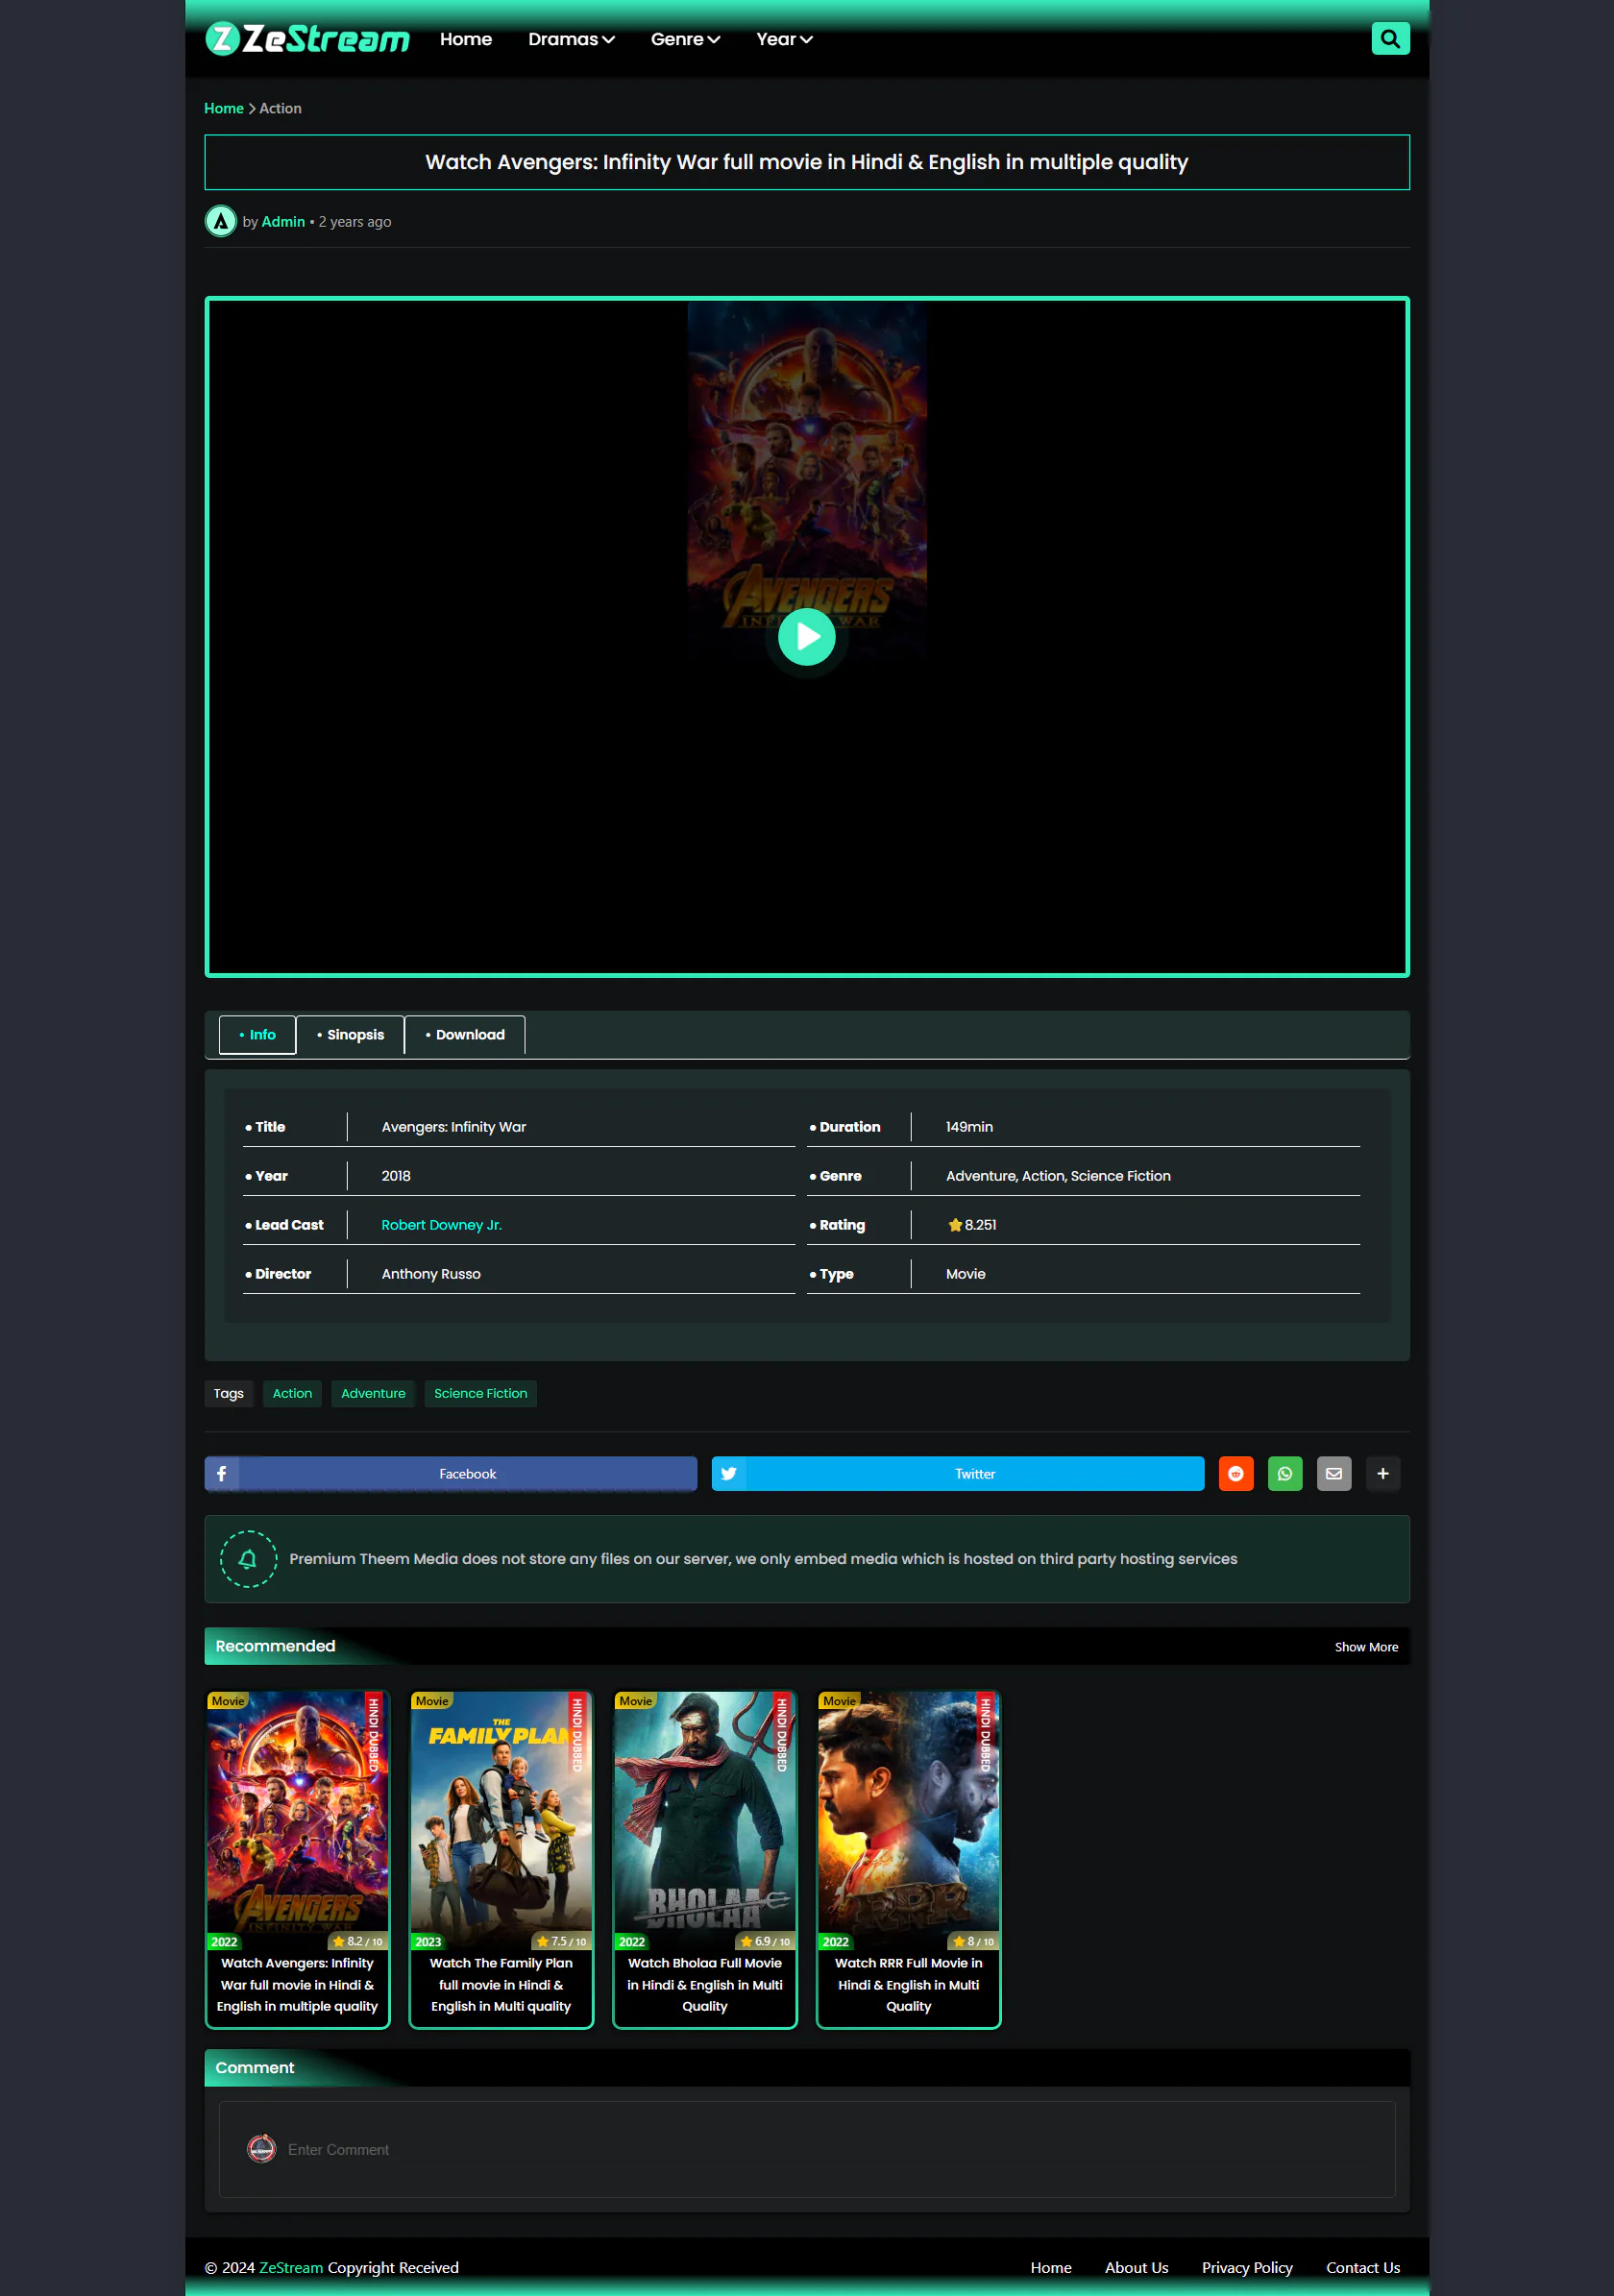Screen dimensions: 1614x2296
Task: Click the search icon in header
Action: (x=1389, y=39)
